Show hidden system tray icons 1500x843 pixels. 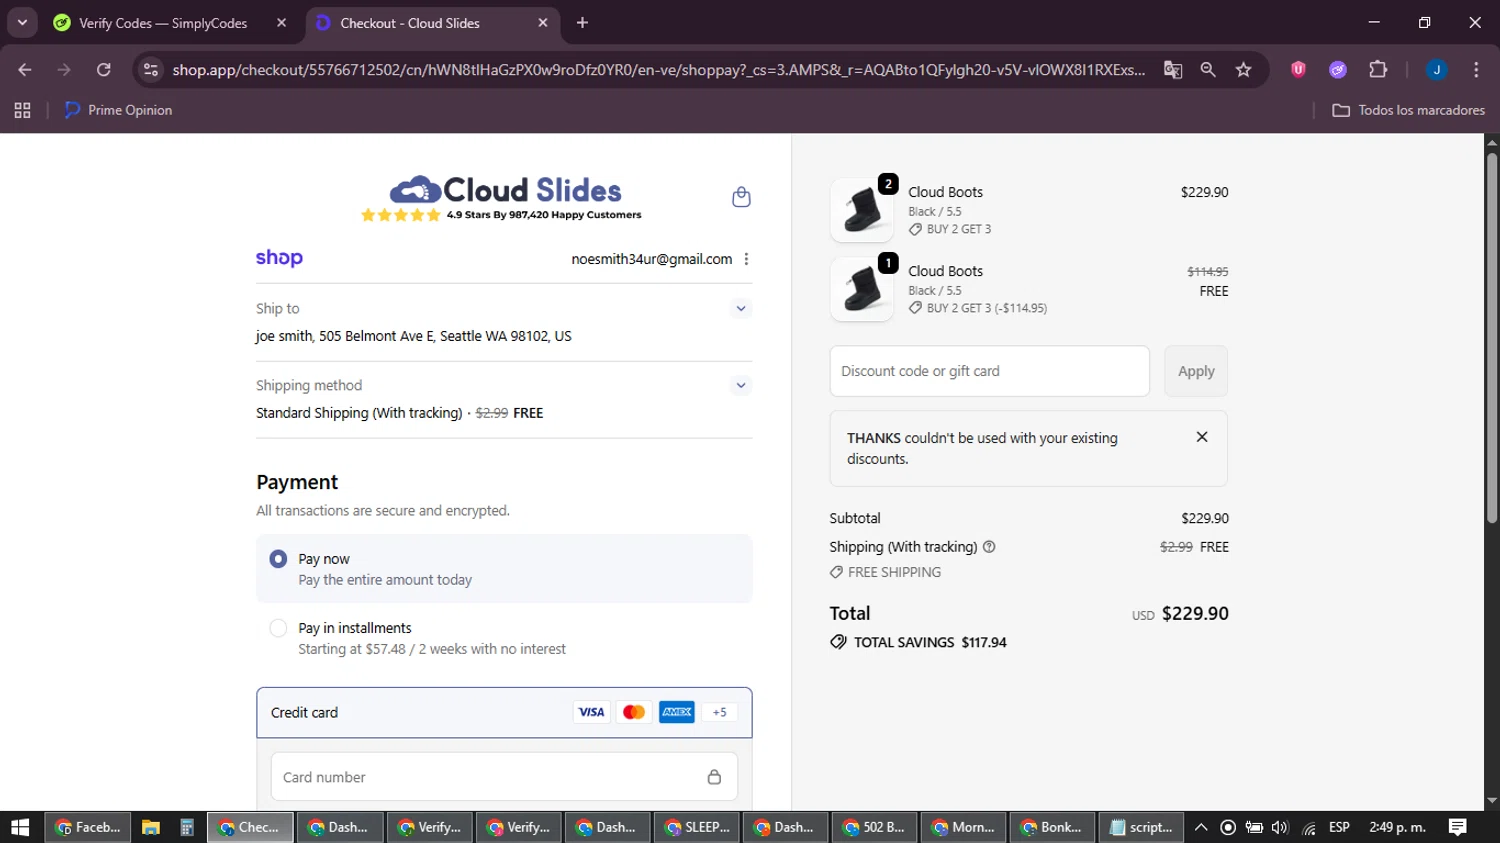coord(1201,827)
